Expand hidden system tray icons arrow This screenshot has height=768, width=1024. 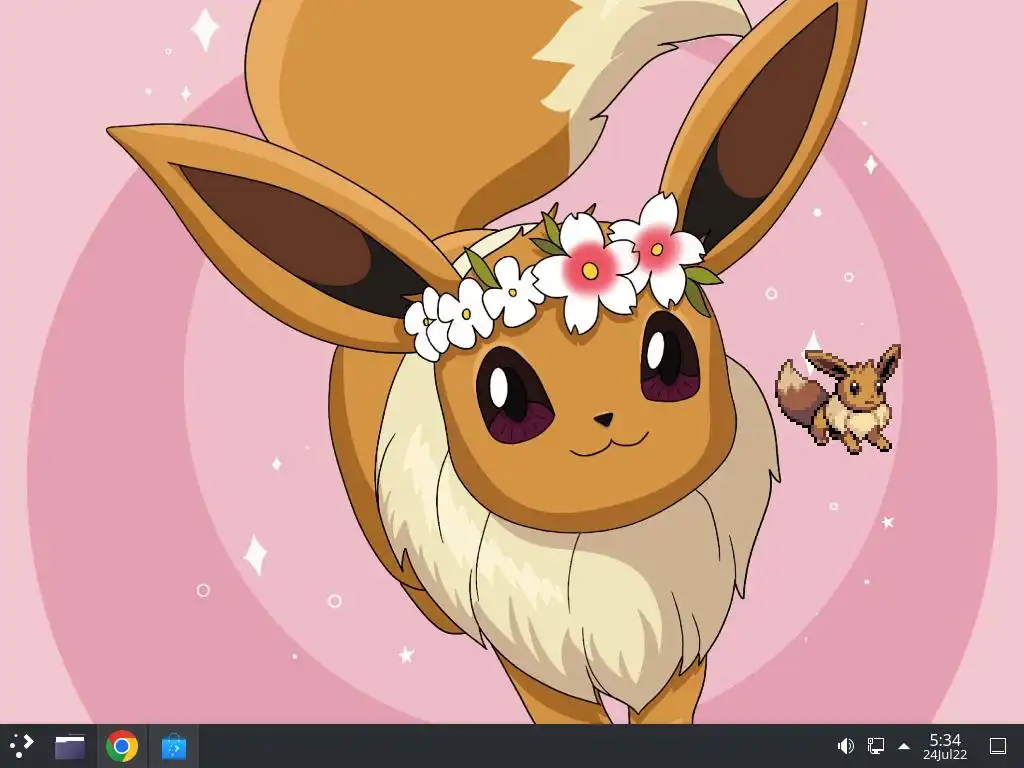904,746
